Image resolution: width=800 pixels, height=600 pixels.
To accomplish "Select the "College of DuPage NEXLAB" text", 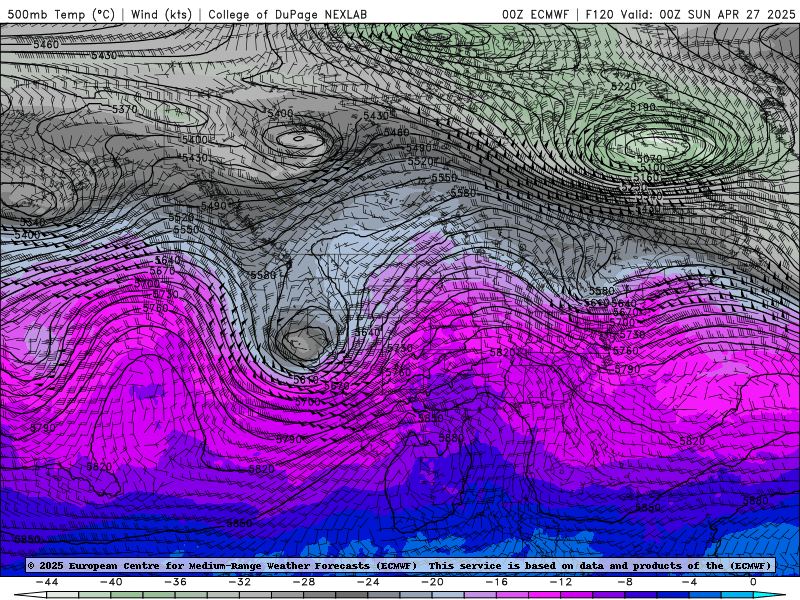I will (x=287, y=14).
